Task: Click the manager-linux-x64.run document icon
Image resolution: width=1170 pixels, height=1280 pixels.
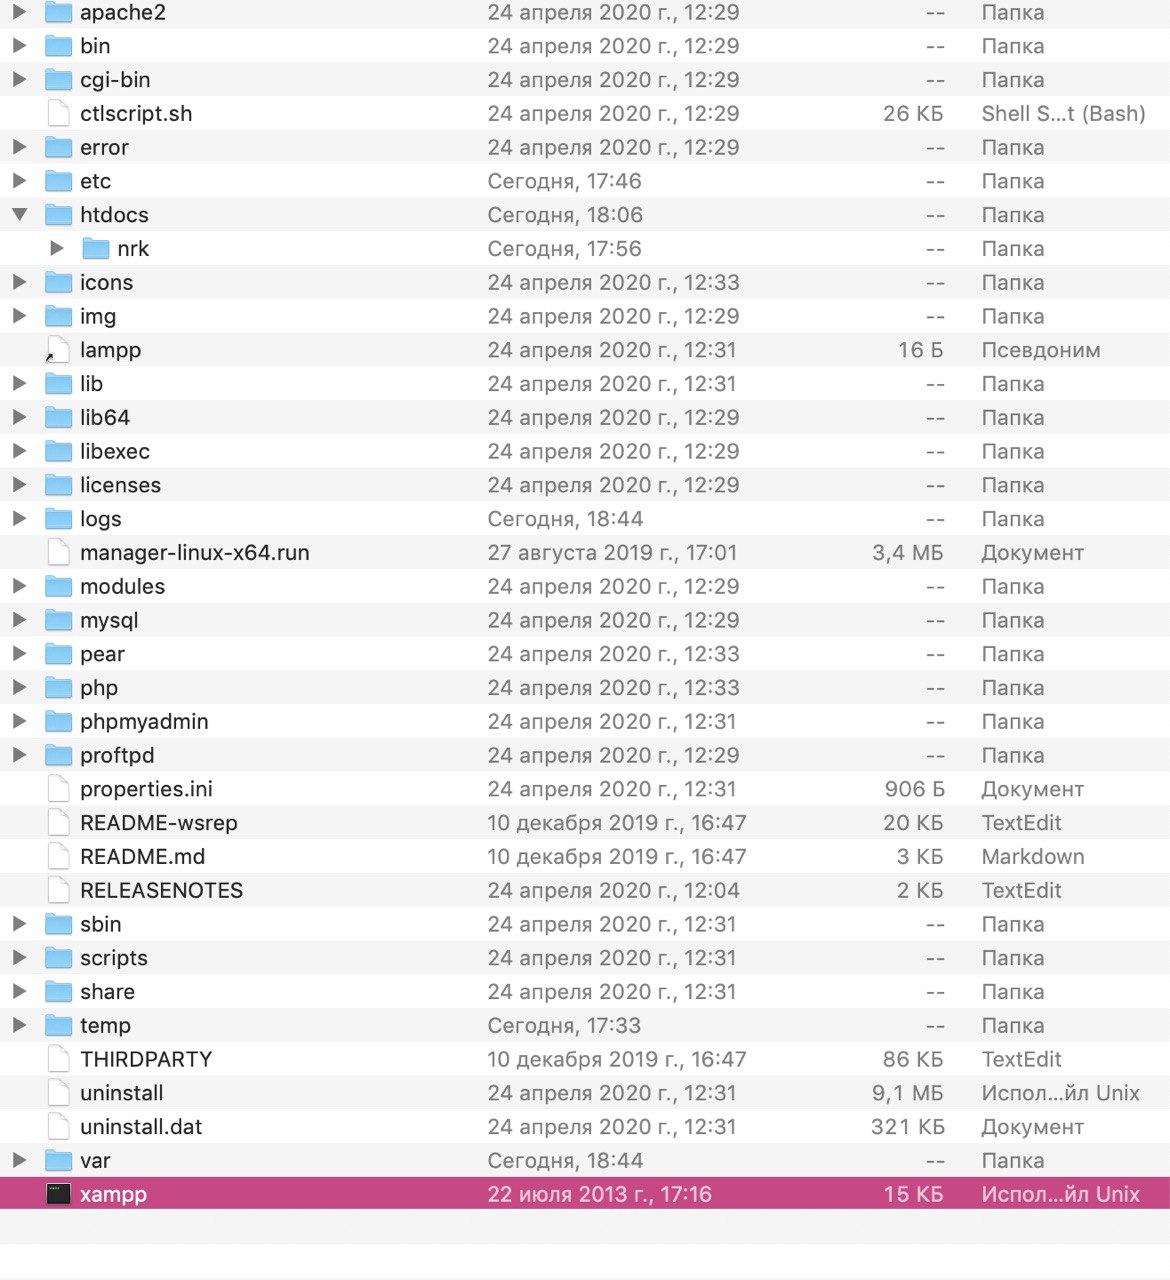Action: pos(59,552)
